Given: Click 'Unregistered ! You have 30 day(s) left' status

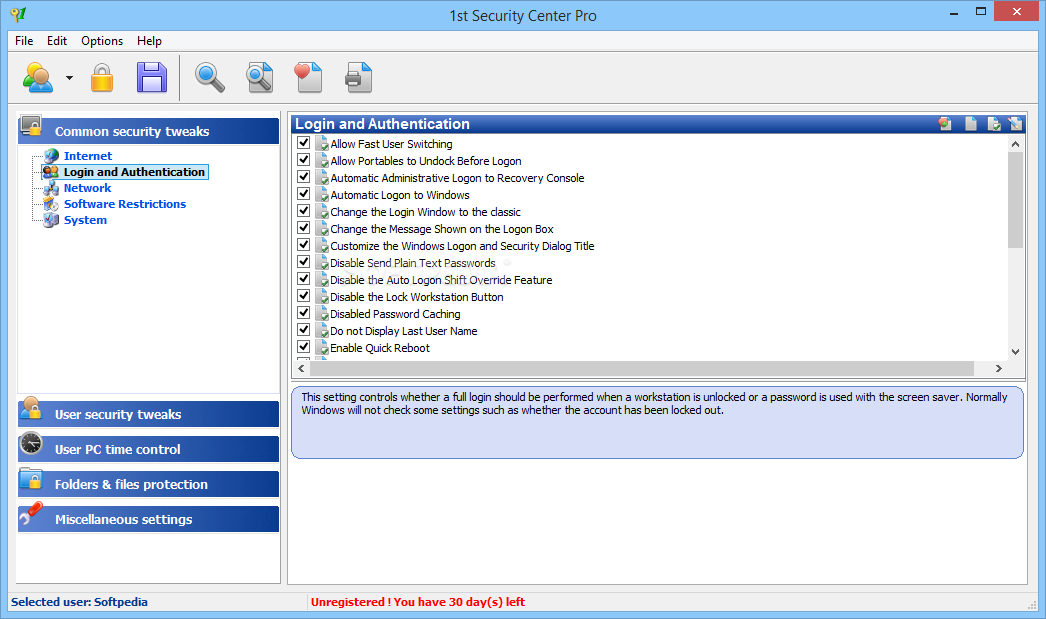Looking at the screenshot, I should (x=418, y=602).
